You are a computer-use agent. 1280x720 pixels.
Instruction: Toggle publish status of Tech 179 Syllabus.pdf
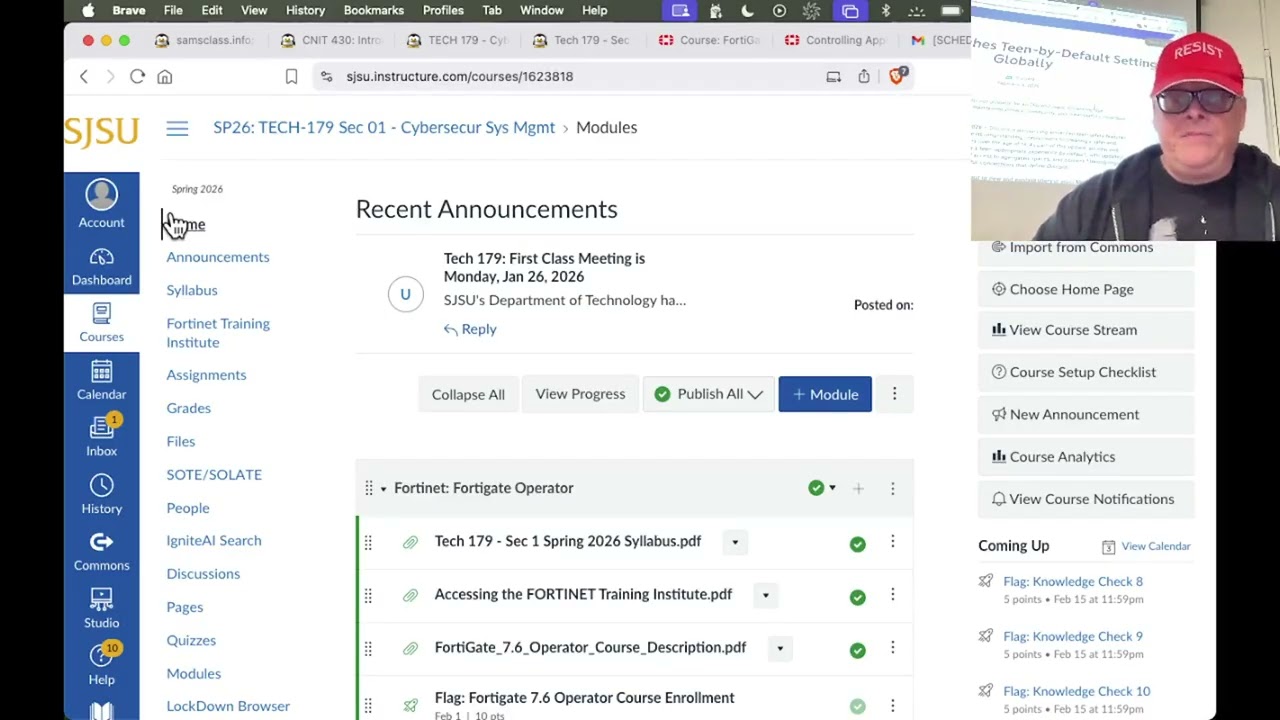click(x=858, y=544)
